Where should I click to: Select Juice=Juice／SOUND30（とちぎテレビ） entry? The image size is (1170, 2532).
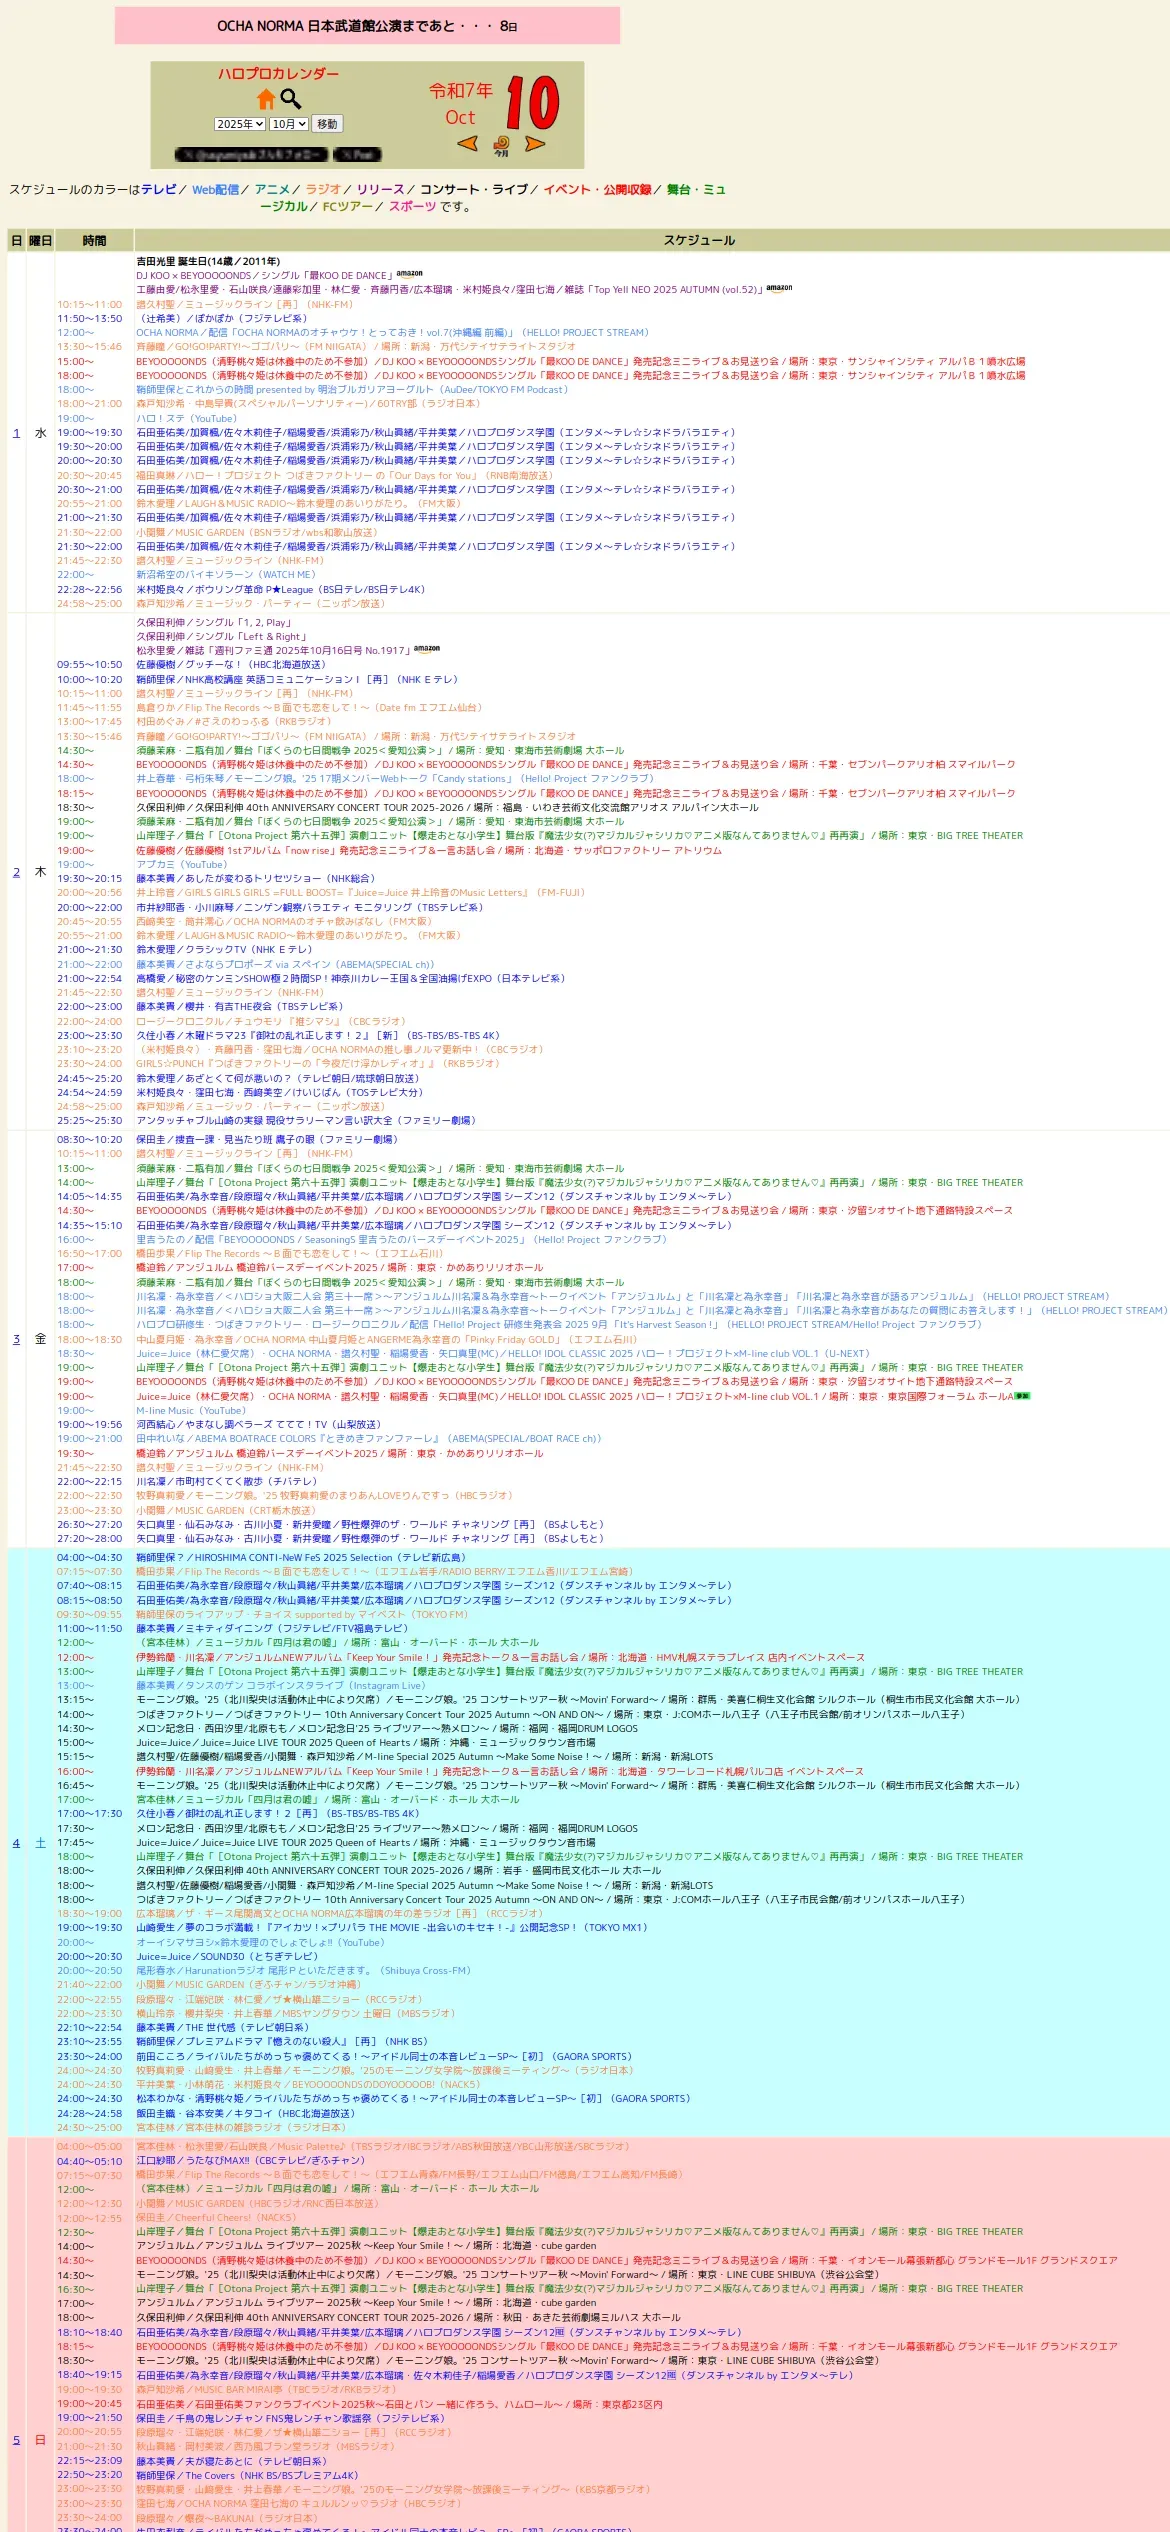pos(227,1957)
